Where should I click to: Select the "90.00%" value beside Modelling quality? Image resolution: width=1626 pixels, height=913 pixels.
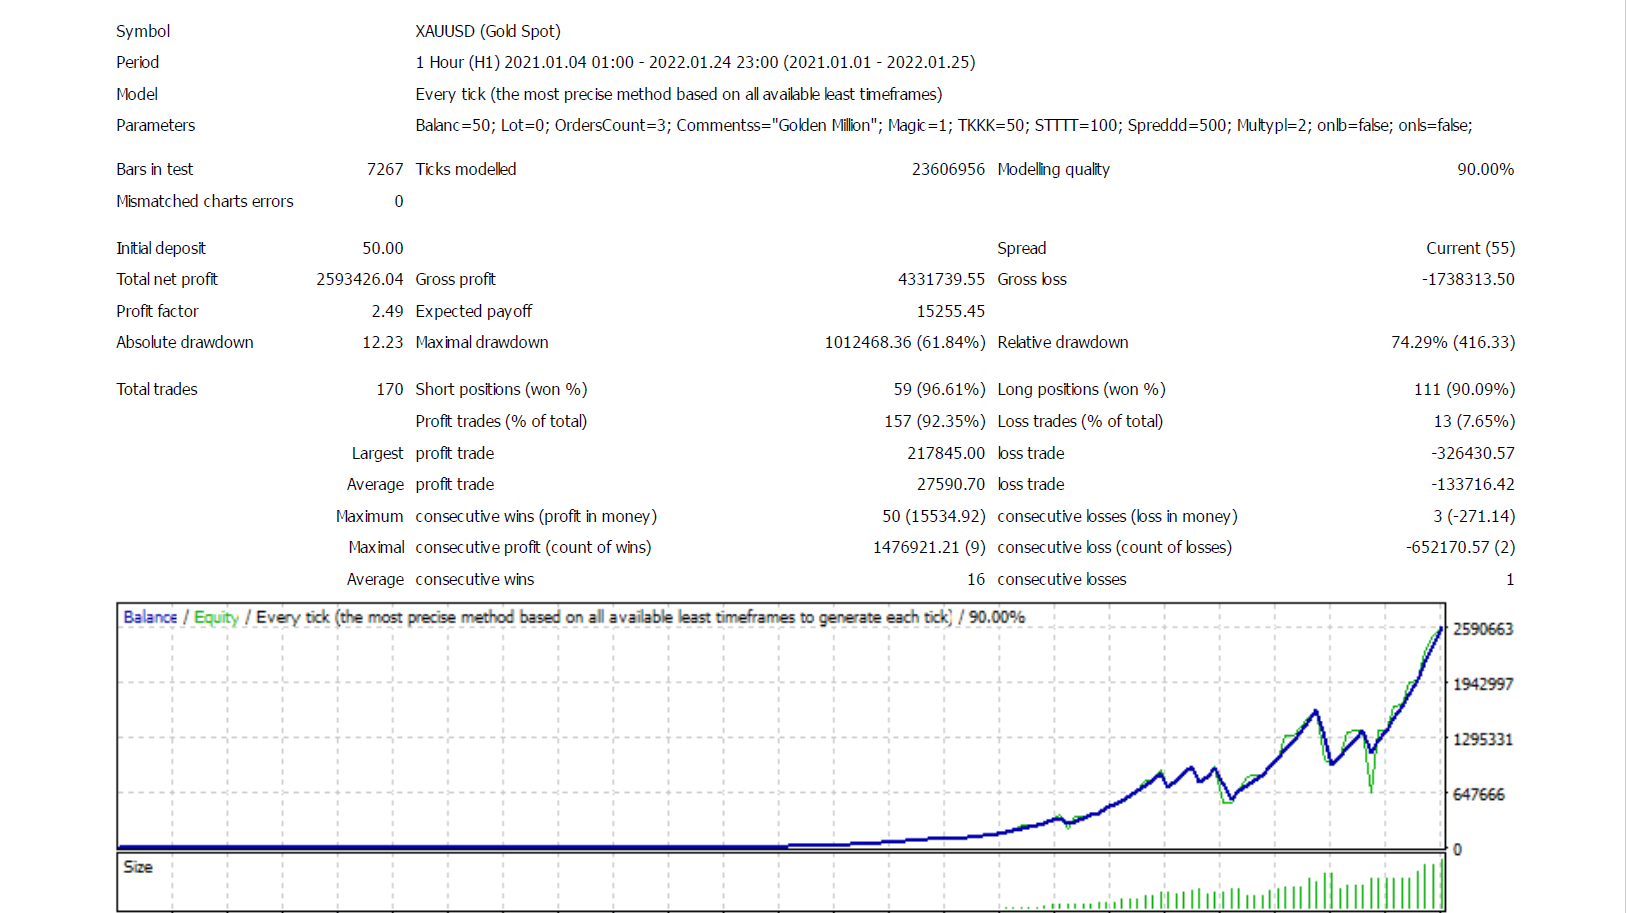click(1485, 169)
